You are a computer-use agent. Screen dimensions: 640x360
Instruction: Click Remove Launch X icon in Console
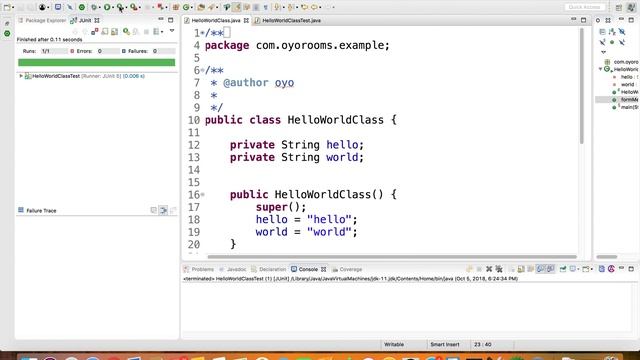489,269
